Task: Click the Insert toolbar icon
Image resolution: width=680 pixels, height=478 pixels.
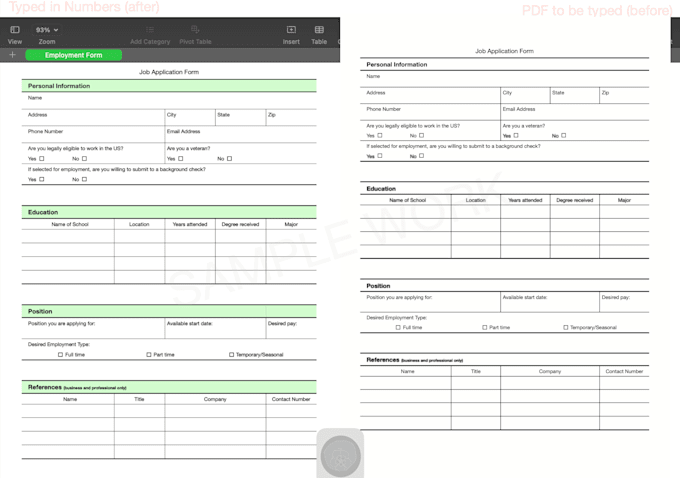Action: 291,29
